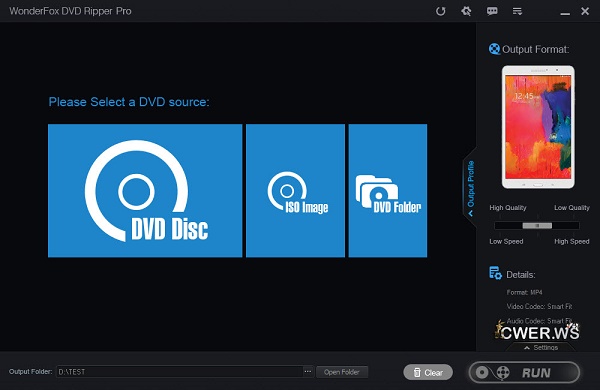Click the Details icon
This screenshot has height=390, width=600.
point(495,273)
